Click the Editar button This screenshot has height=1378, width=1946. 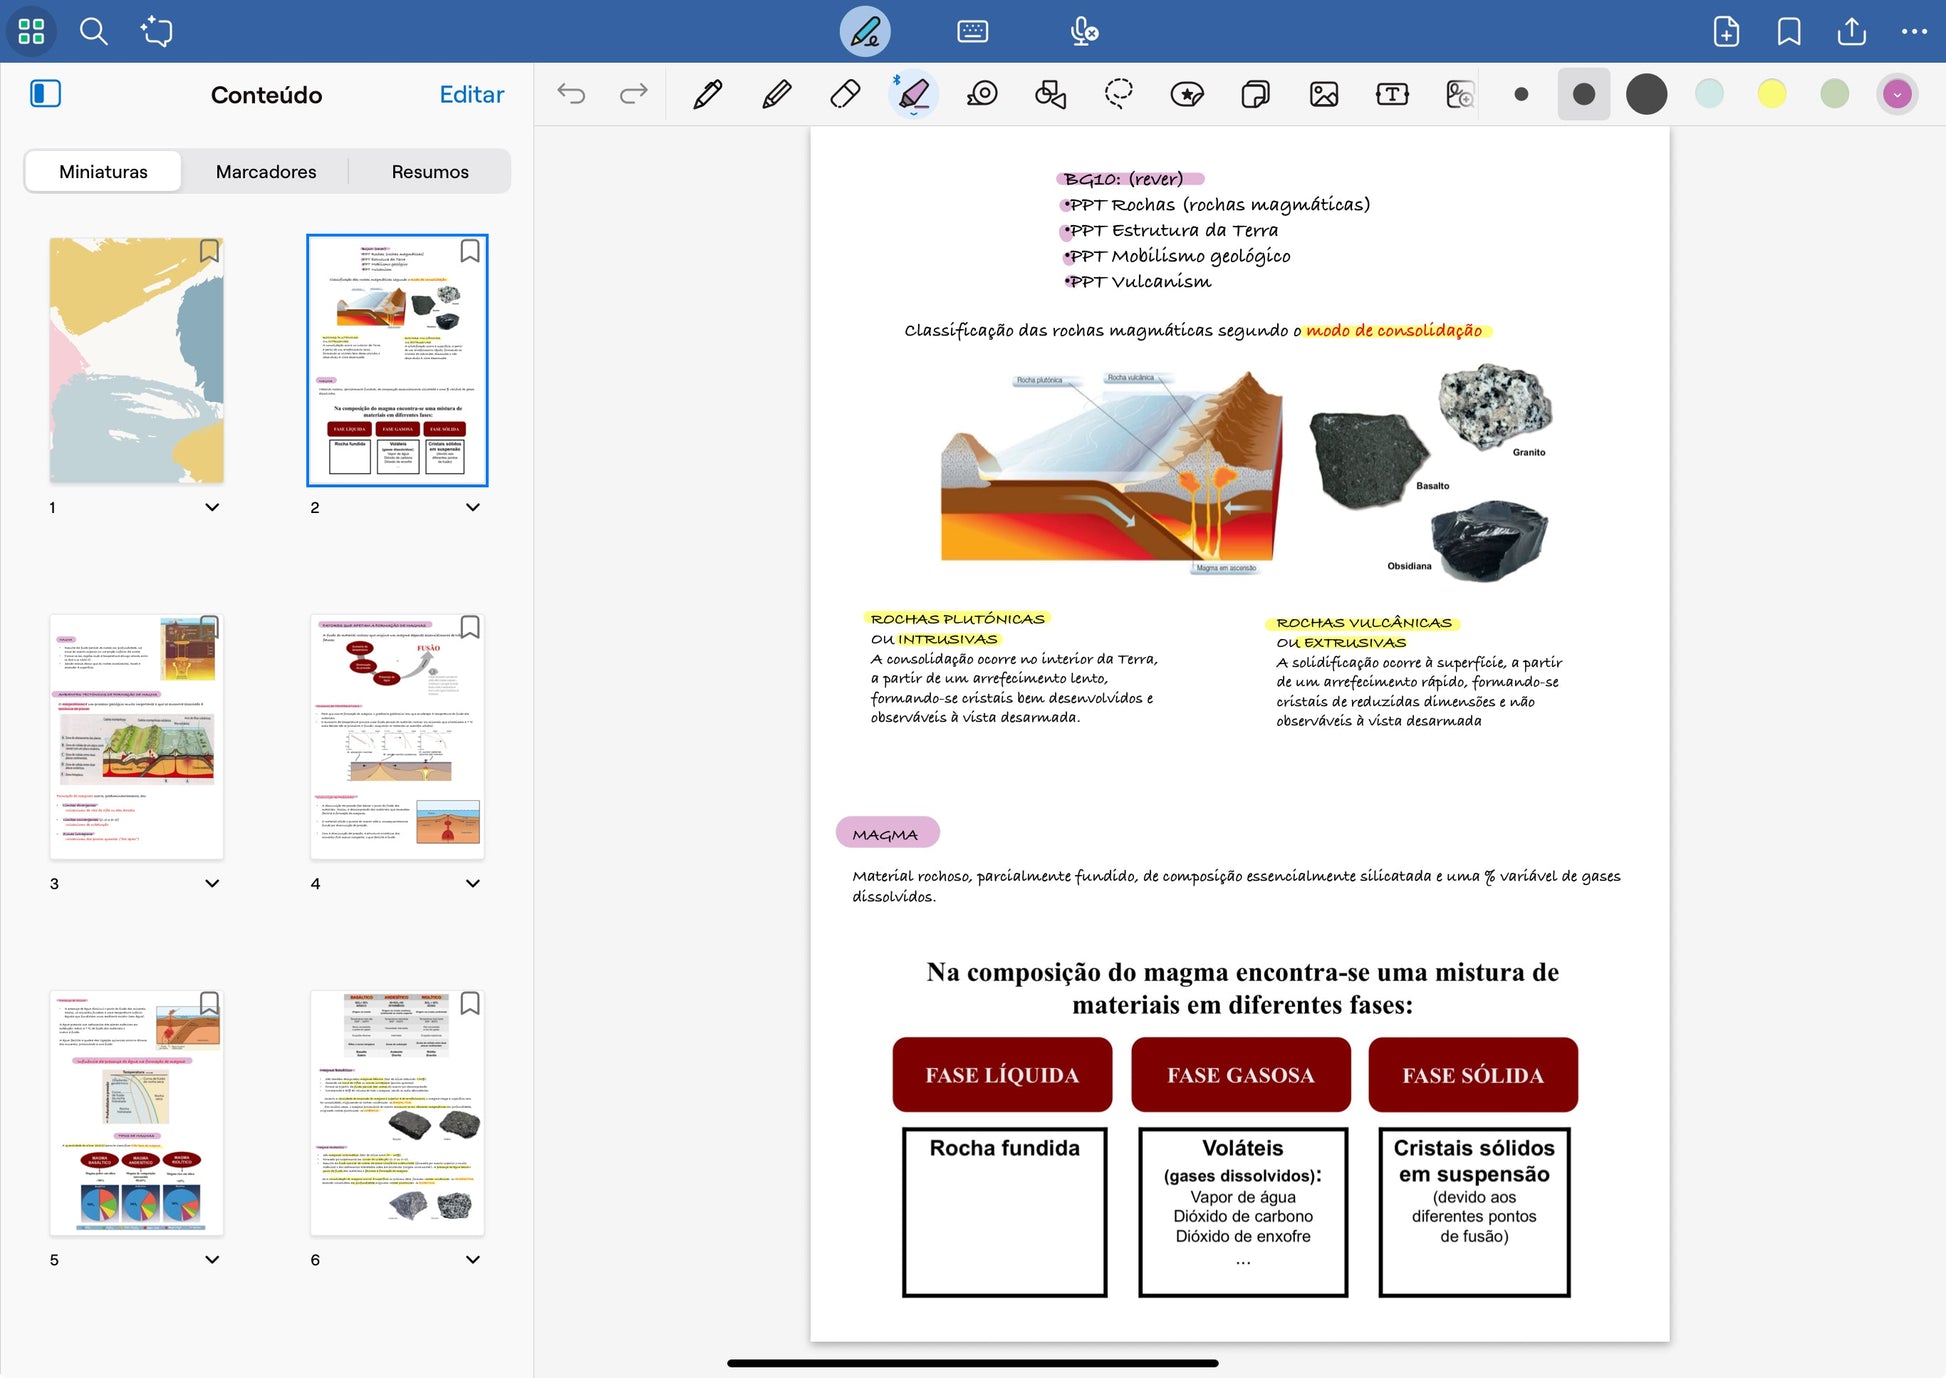(x=472, y=94)
